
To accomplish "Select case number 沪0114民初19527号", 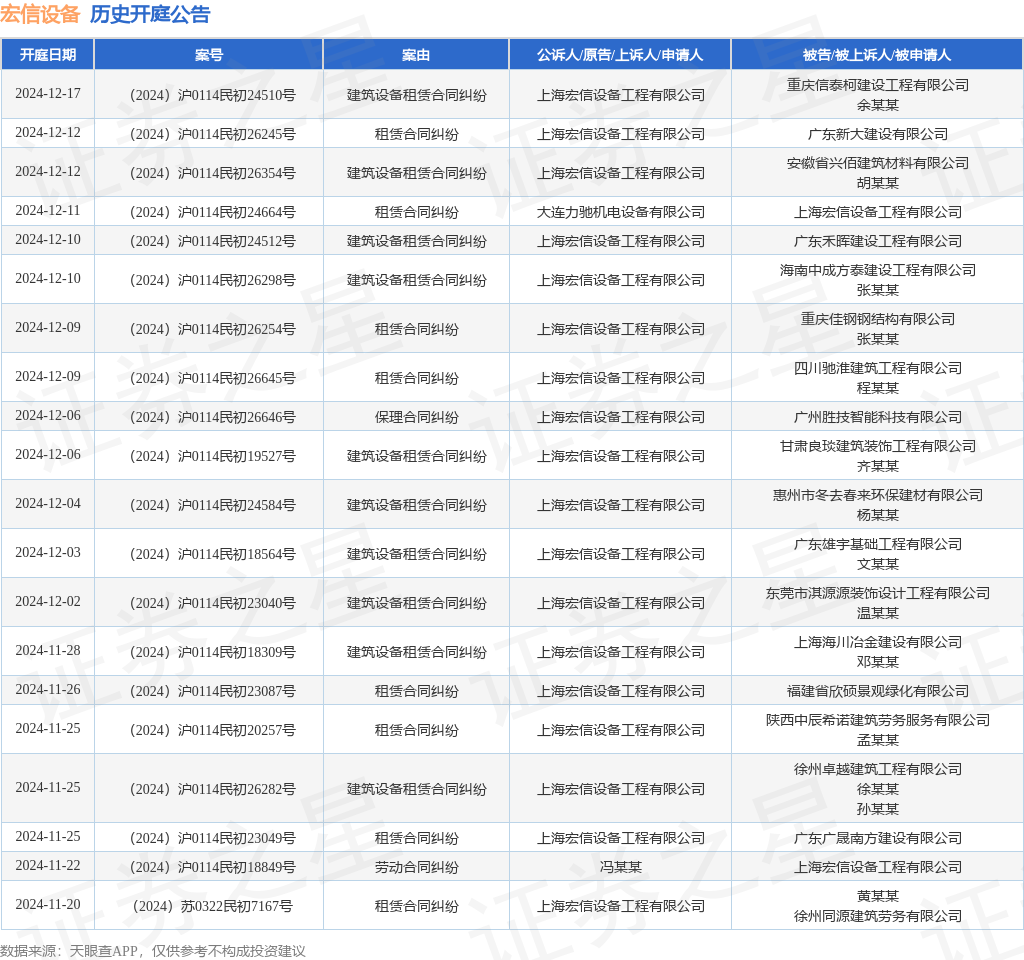I will (213, 456).
